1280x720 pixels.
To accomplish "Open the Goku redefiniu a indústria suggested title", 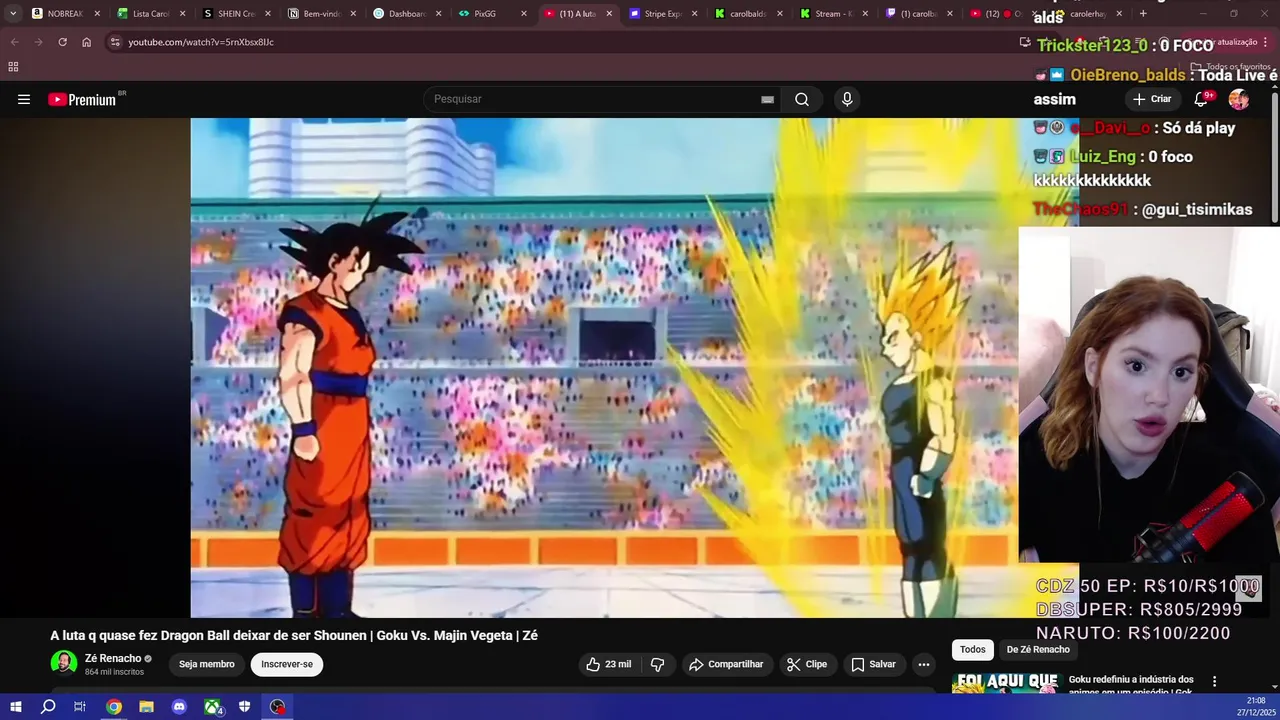I will tap(1131, 684).
